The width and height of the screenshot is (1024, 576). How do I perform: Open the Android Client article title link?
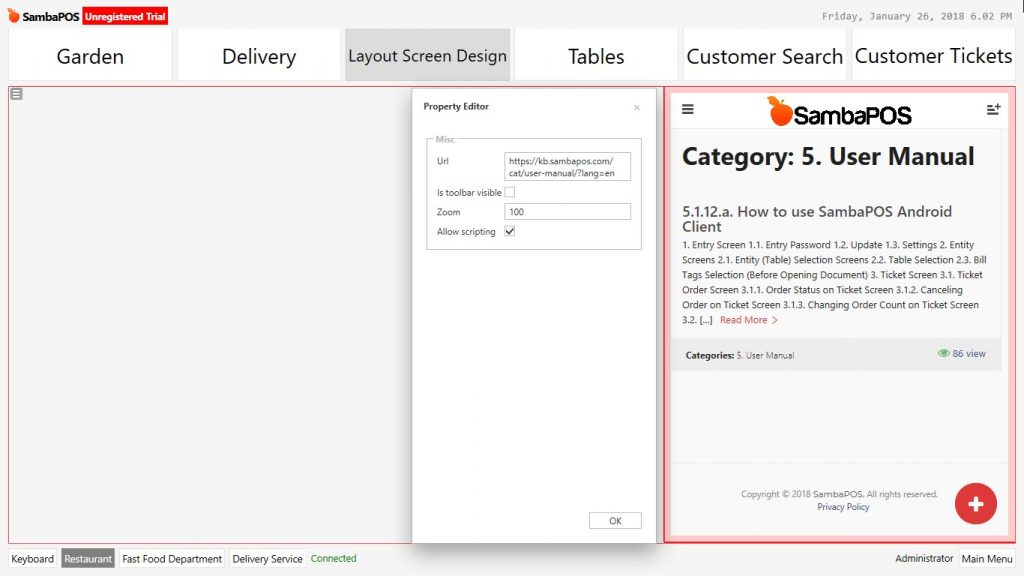(816, 219)
